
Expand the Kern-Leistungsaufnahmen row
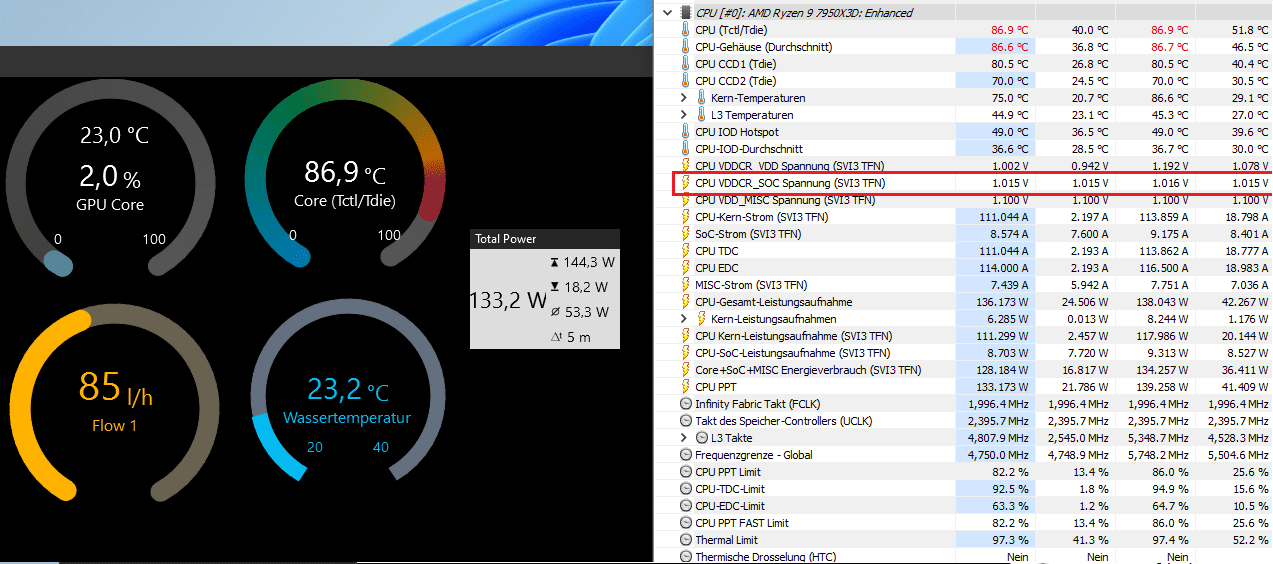tap(684, 319)
